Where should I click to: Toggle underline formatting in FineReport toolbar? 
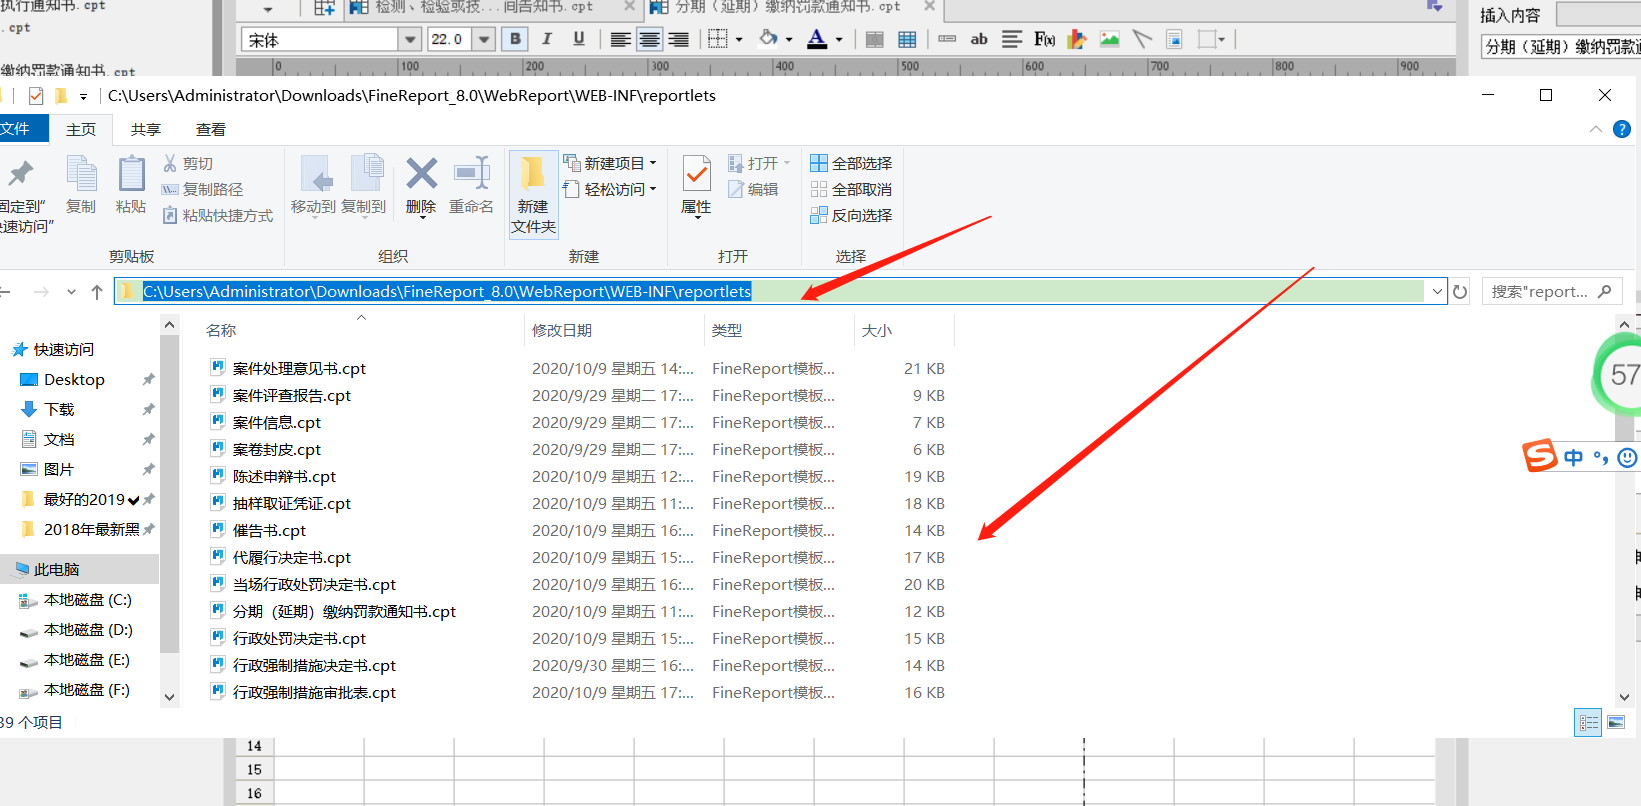(578, 39)
